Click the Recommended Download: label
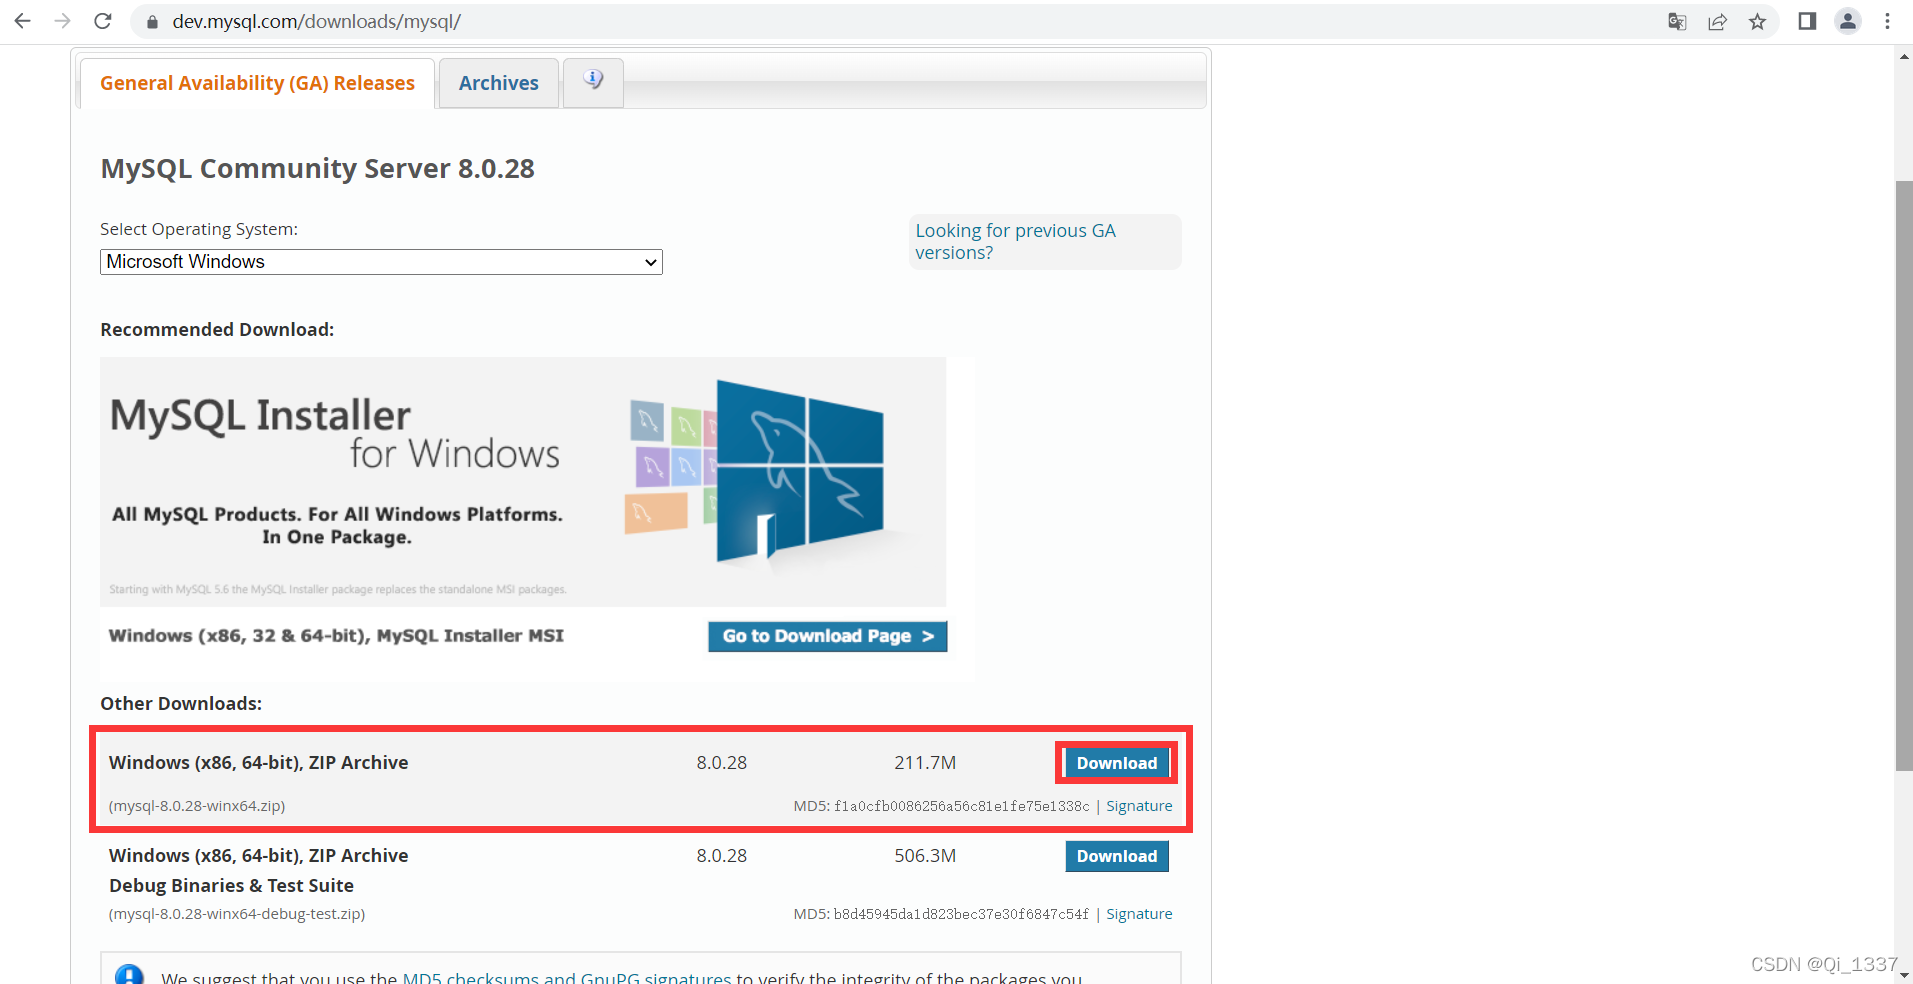Viewport: 1913px width, 984px height. point(217,330)
